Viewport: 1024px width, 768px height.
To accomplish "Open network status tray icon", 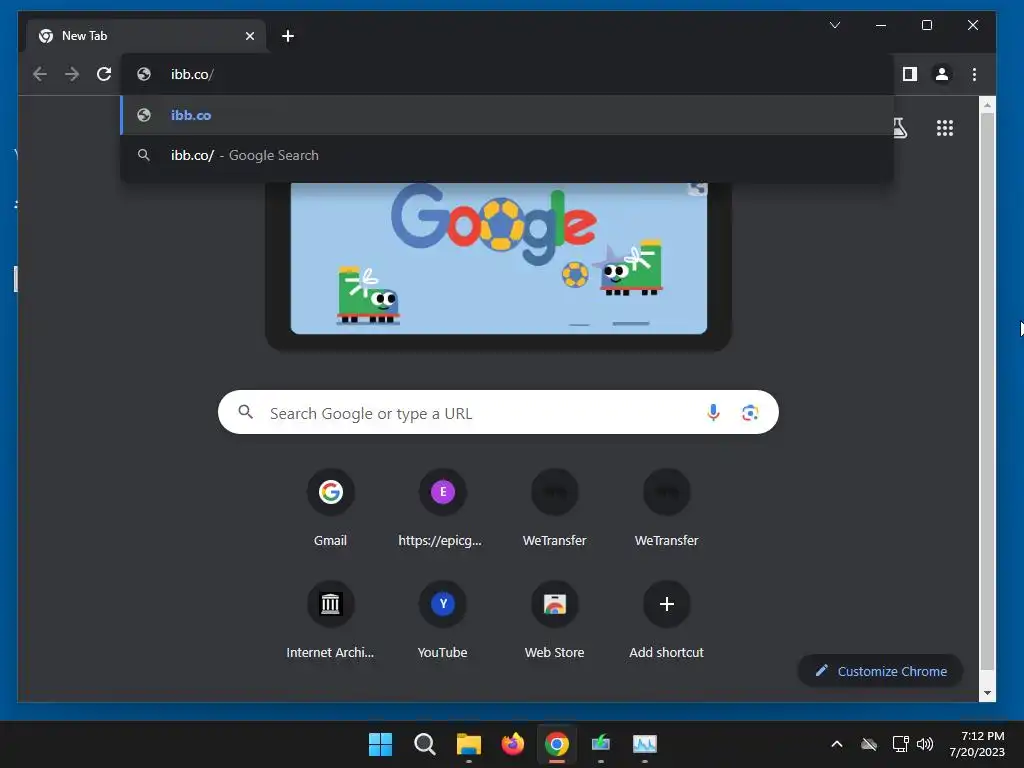I will tap(901, 744).
